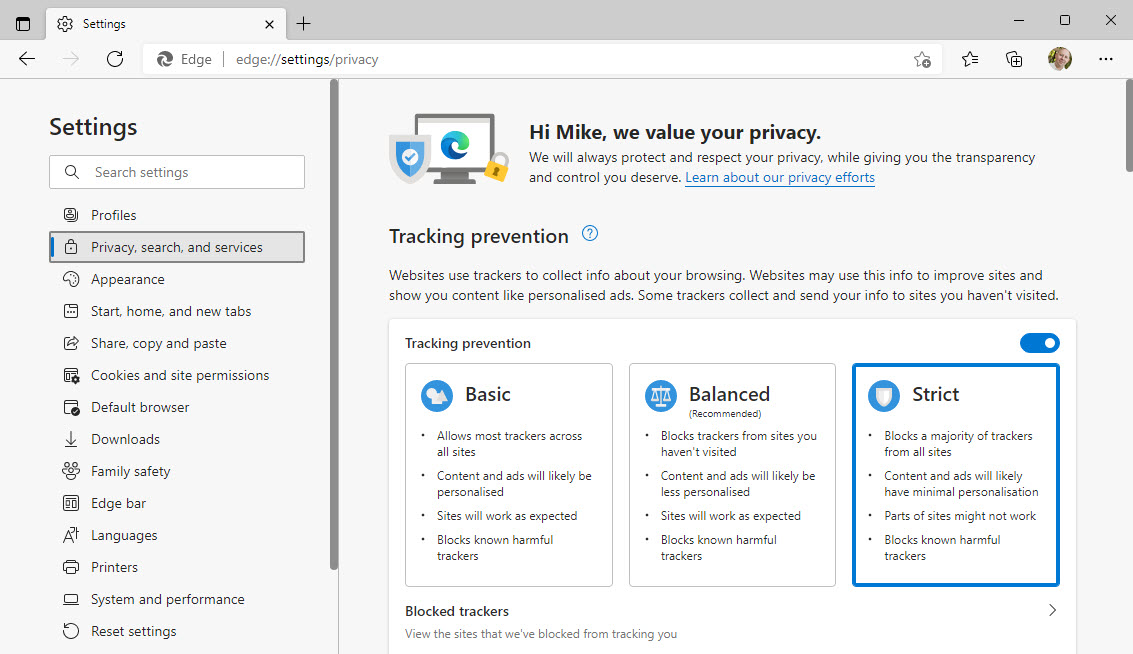
Task: Select the Balanced tracking prevention option
Action: coord(732,474)
